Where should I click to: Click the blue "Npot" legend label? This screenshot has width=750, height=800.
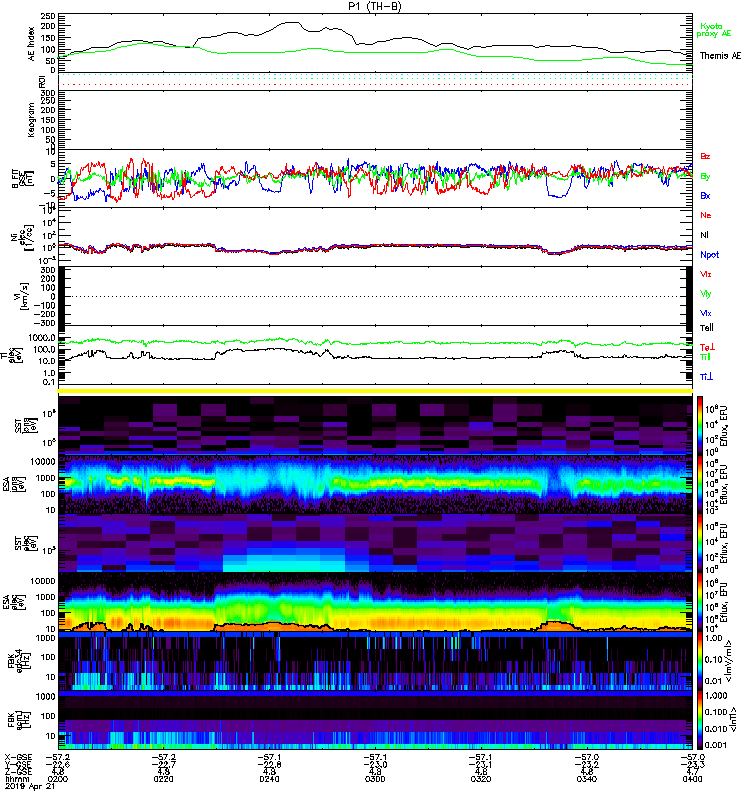[709, 255]
